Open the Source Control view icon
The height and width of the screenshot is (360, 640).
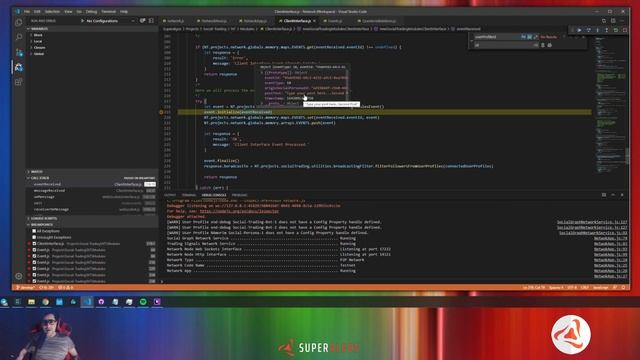[19, 52]
